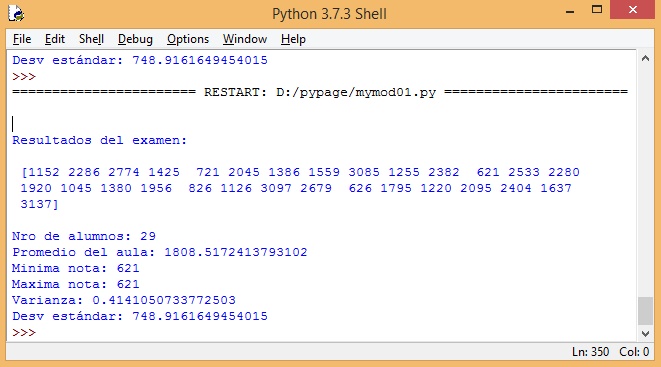Open the Help menu
Image resolution: width=661 pixels, height=367 pixels.
click(293, 39)
